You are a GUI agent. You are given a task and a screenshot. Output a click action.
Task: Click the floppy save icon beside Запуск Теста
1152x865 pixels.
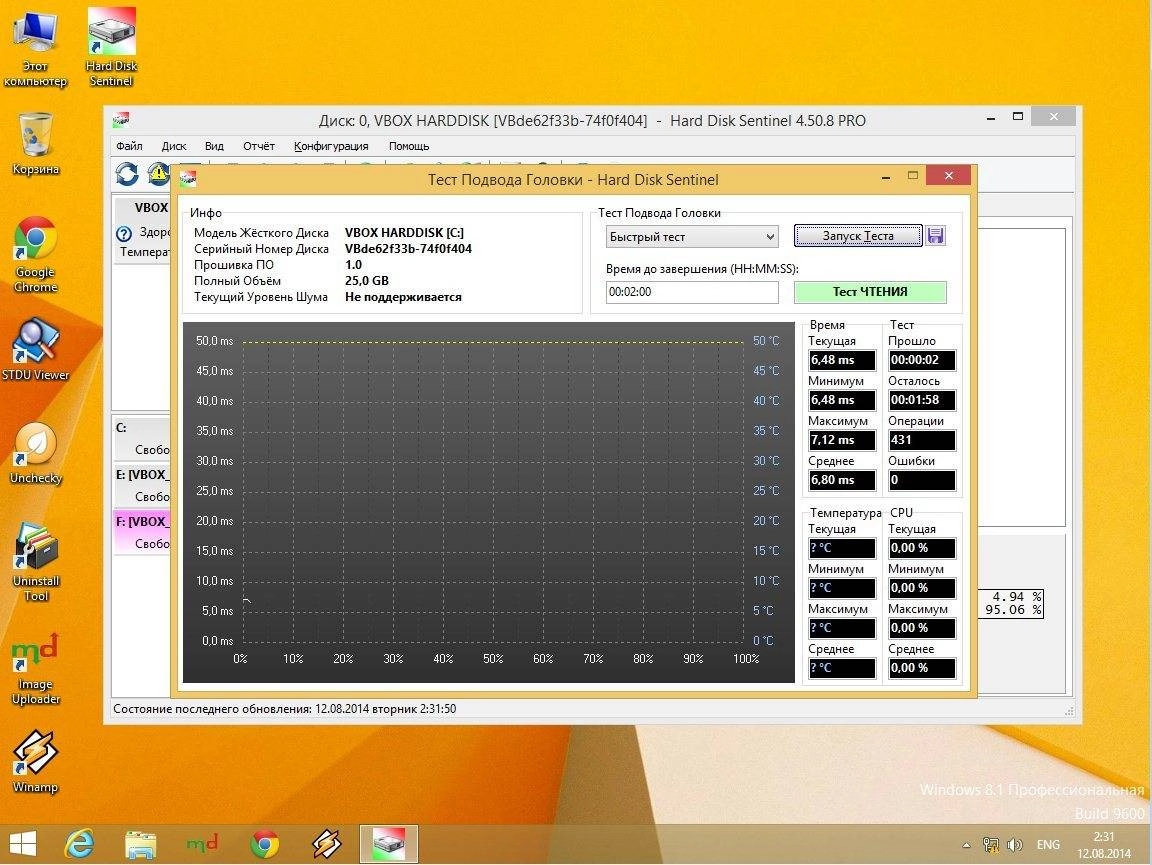click(x=935, y=236)
